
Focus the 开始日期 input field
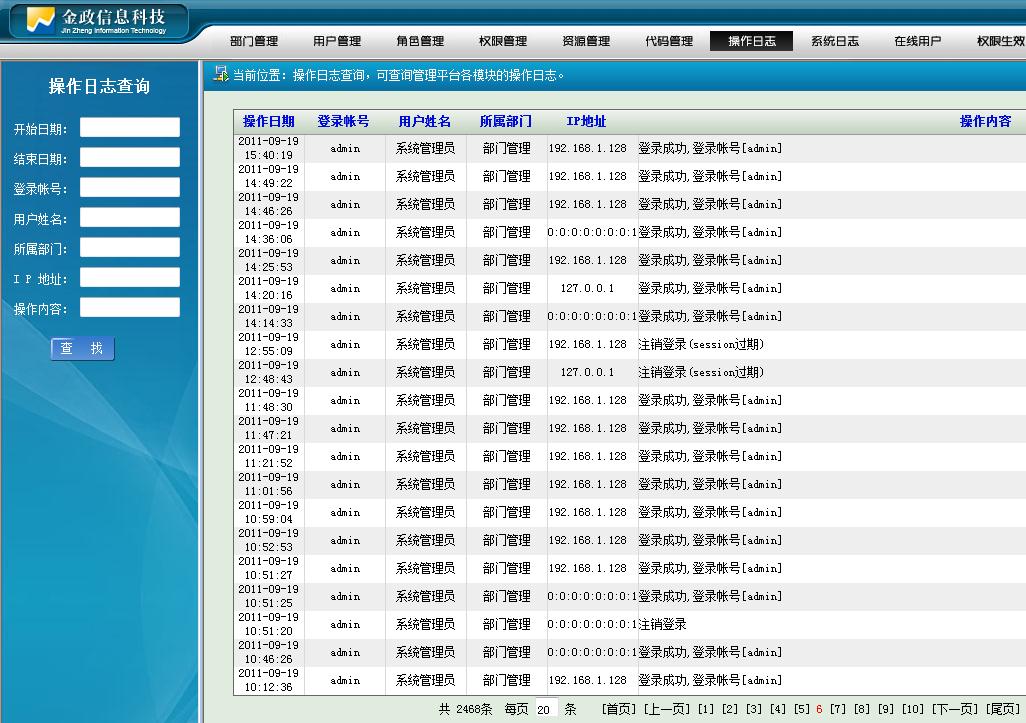pos(130,128)
